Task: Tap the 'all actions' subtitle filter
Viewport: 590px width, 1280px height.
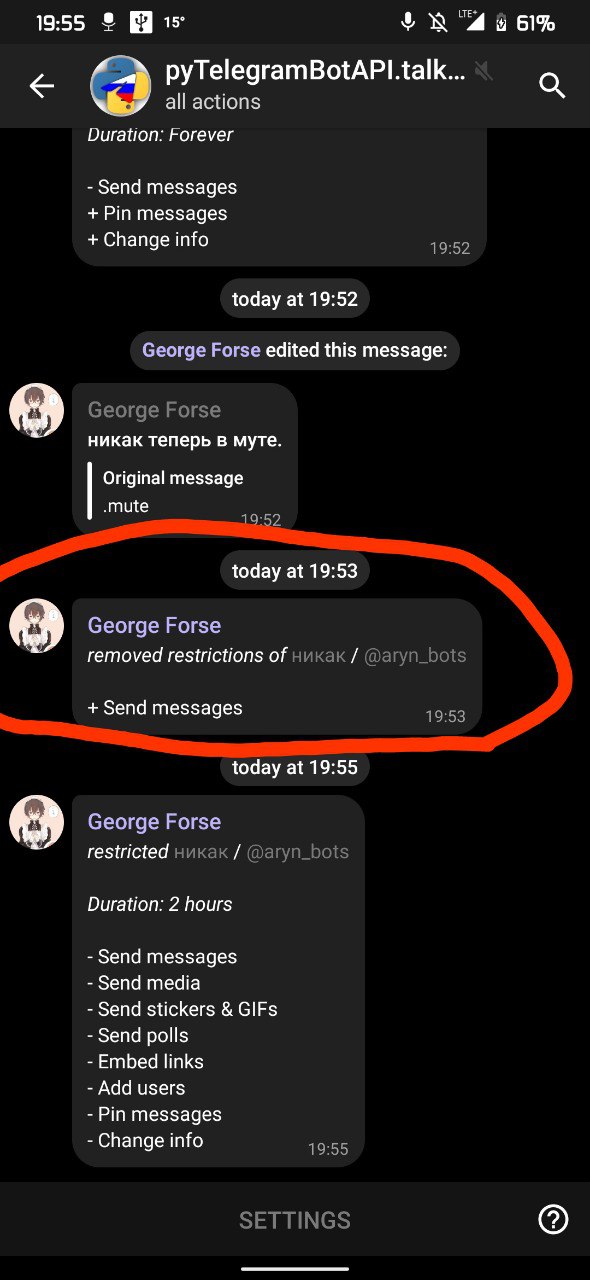Action: click(213, 102)
